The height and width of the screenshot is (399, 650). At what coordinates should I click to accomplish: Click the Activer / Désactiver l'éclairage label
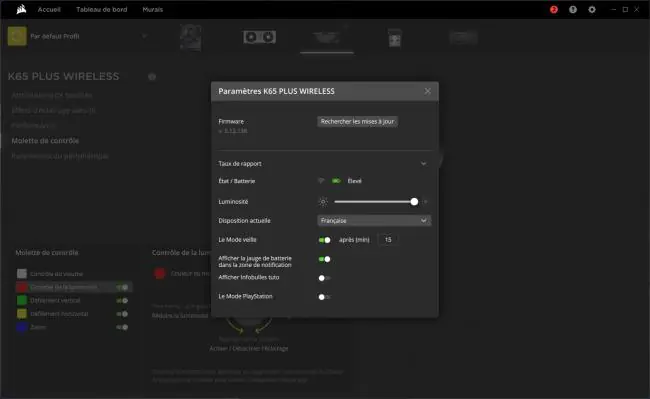[248, 348]
